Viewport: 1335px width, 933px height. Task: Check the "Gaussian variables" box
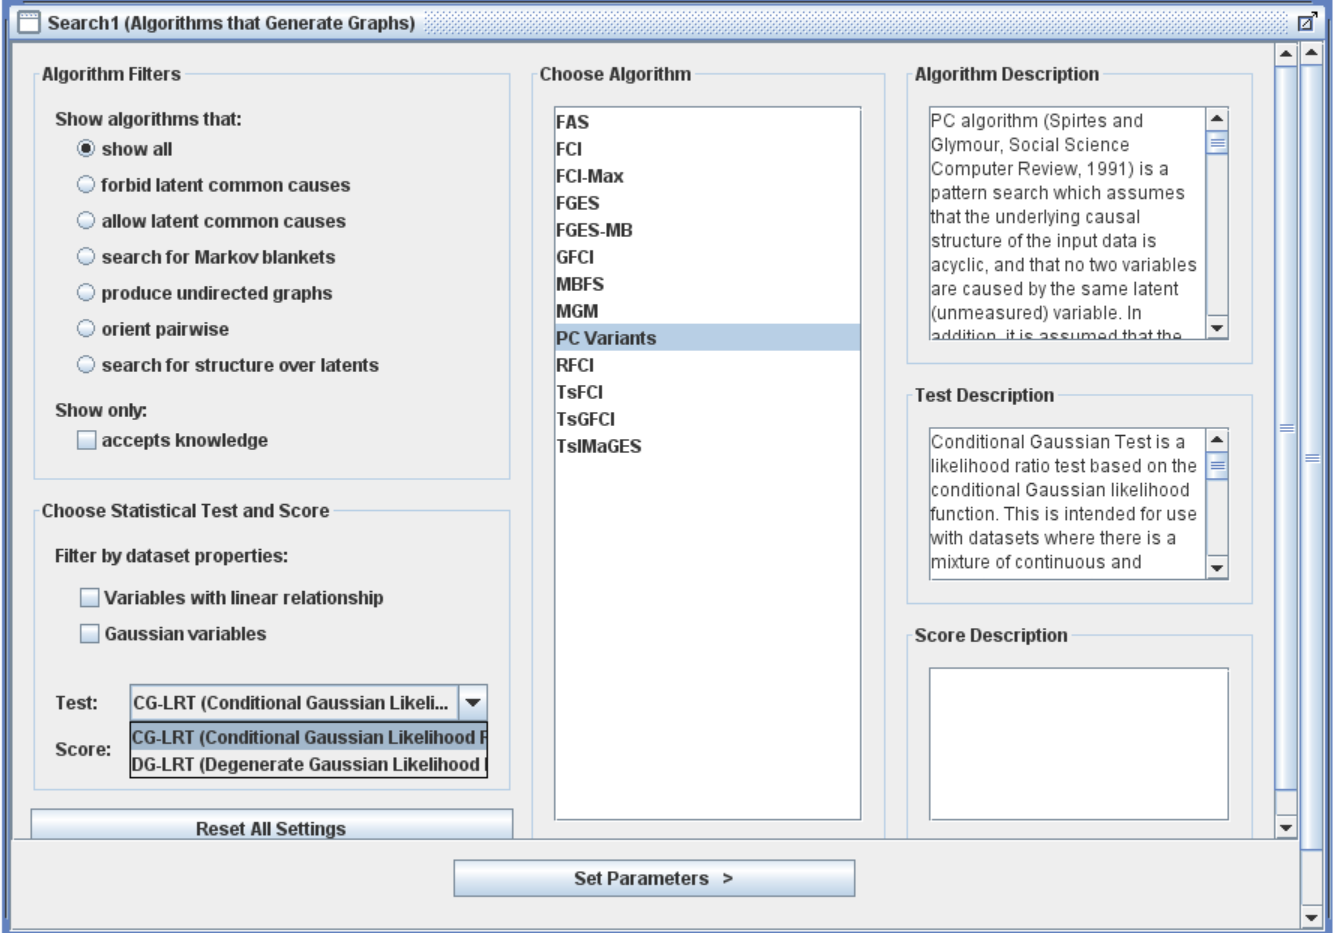(x=90, y=634)
